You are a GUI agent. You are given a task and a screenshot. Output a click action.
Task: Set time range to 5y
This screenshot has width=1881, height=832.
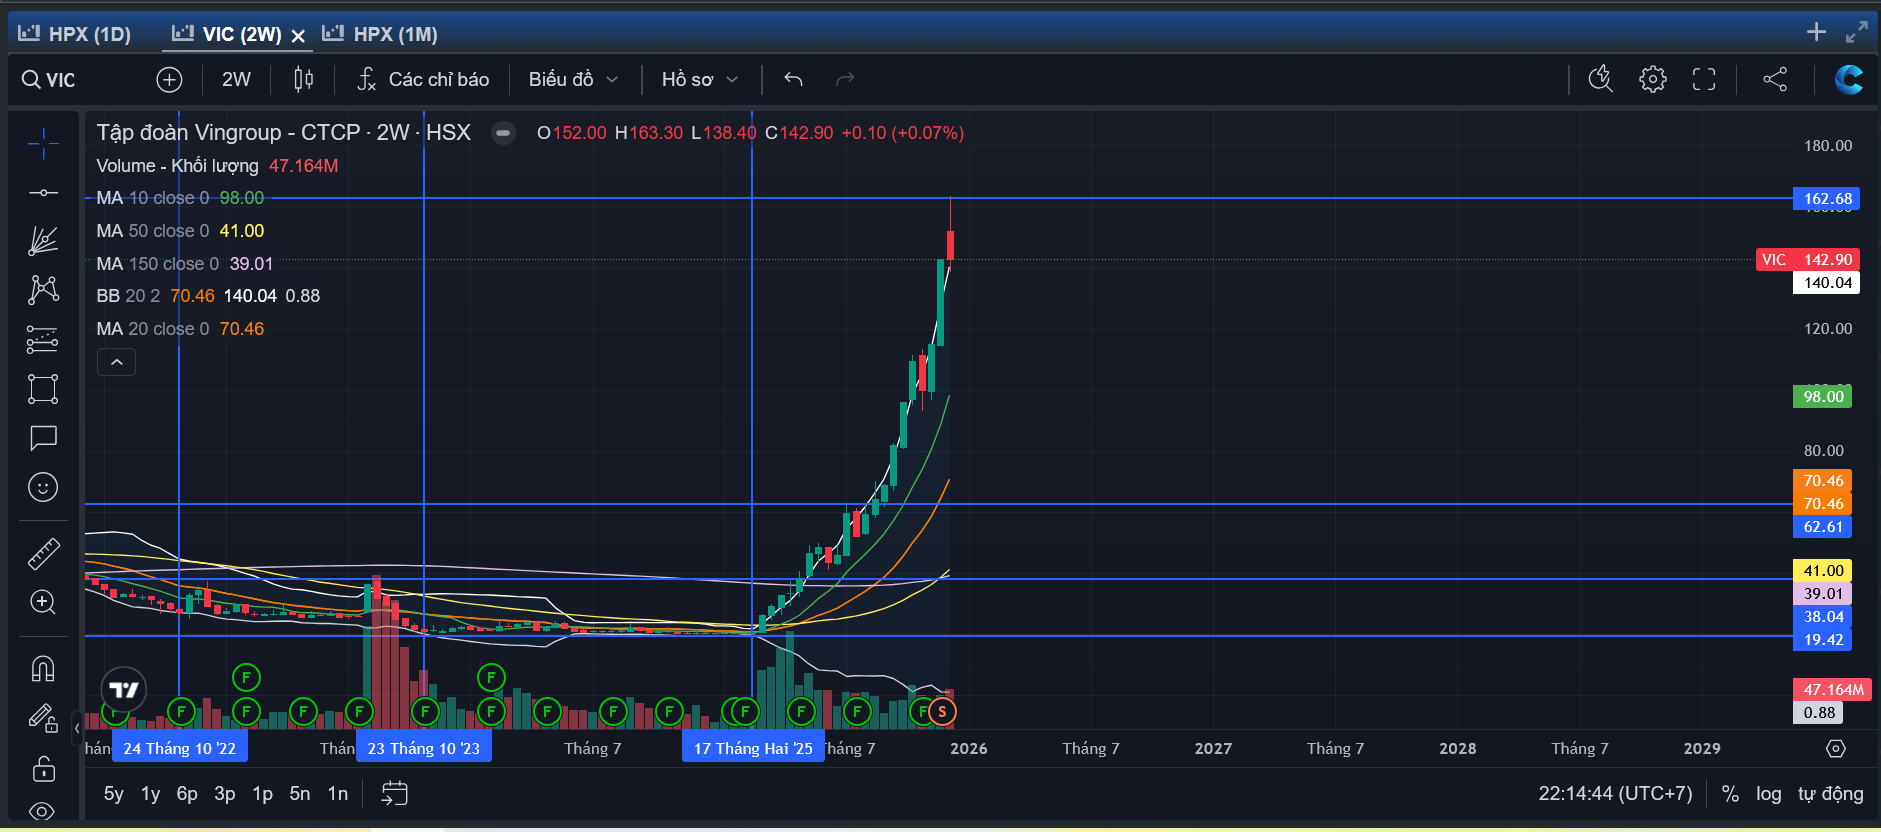[114, 794]
